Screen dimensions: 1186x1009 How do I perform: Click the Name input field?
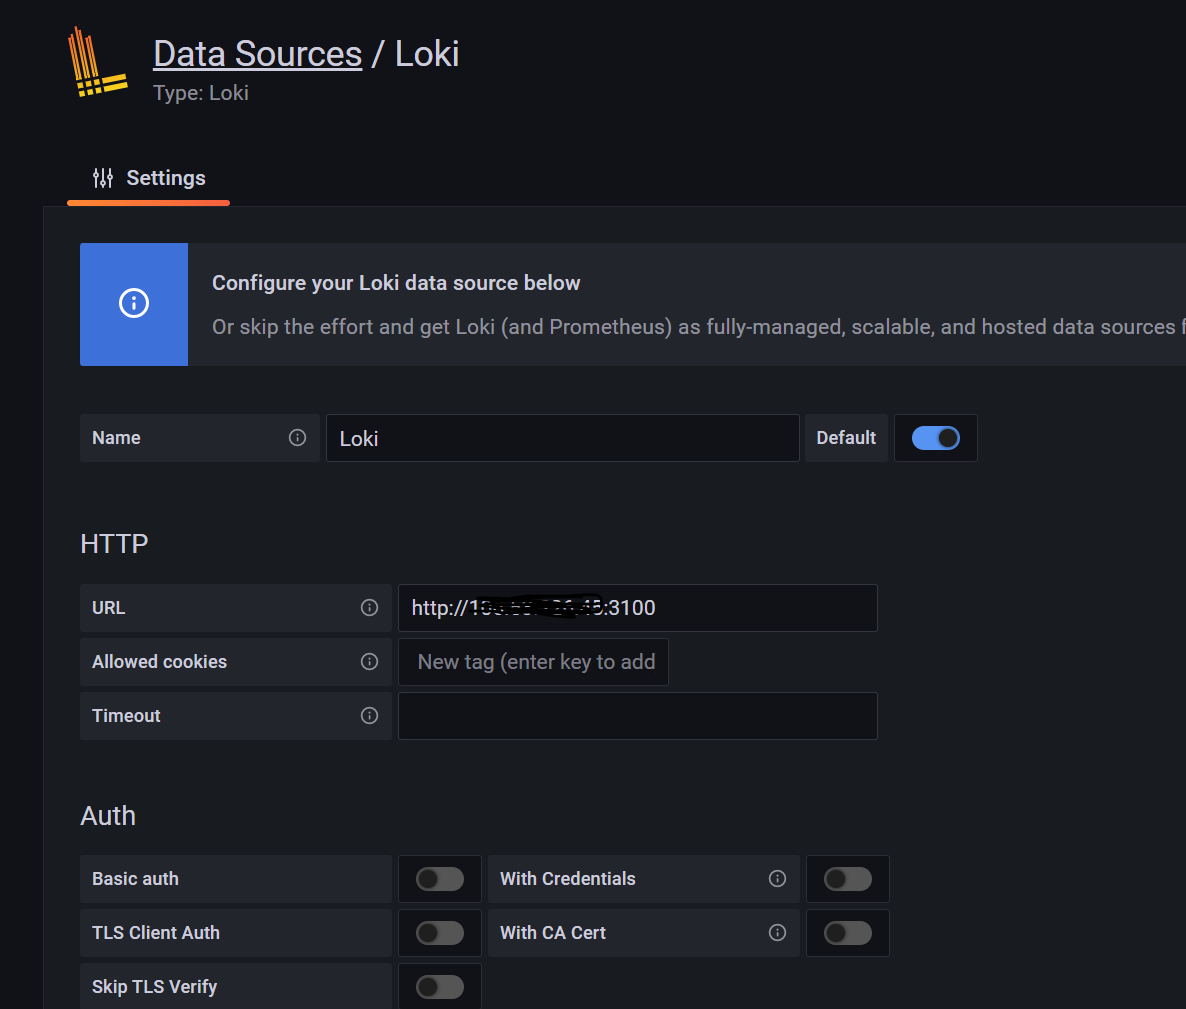coord(562,438)
